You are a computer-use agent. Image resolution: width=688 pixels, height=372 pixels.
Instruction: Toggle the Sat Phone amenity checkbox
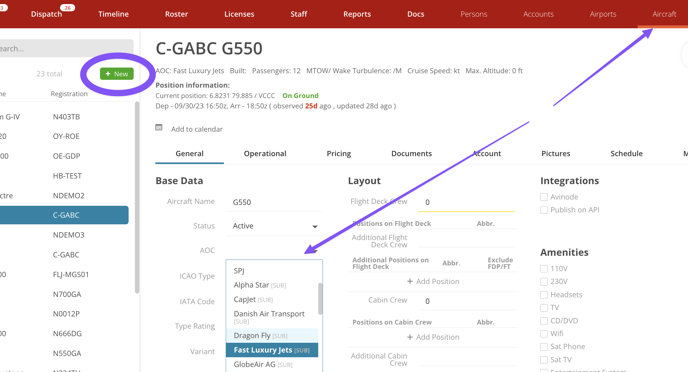pos(544,347)
